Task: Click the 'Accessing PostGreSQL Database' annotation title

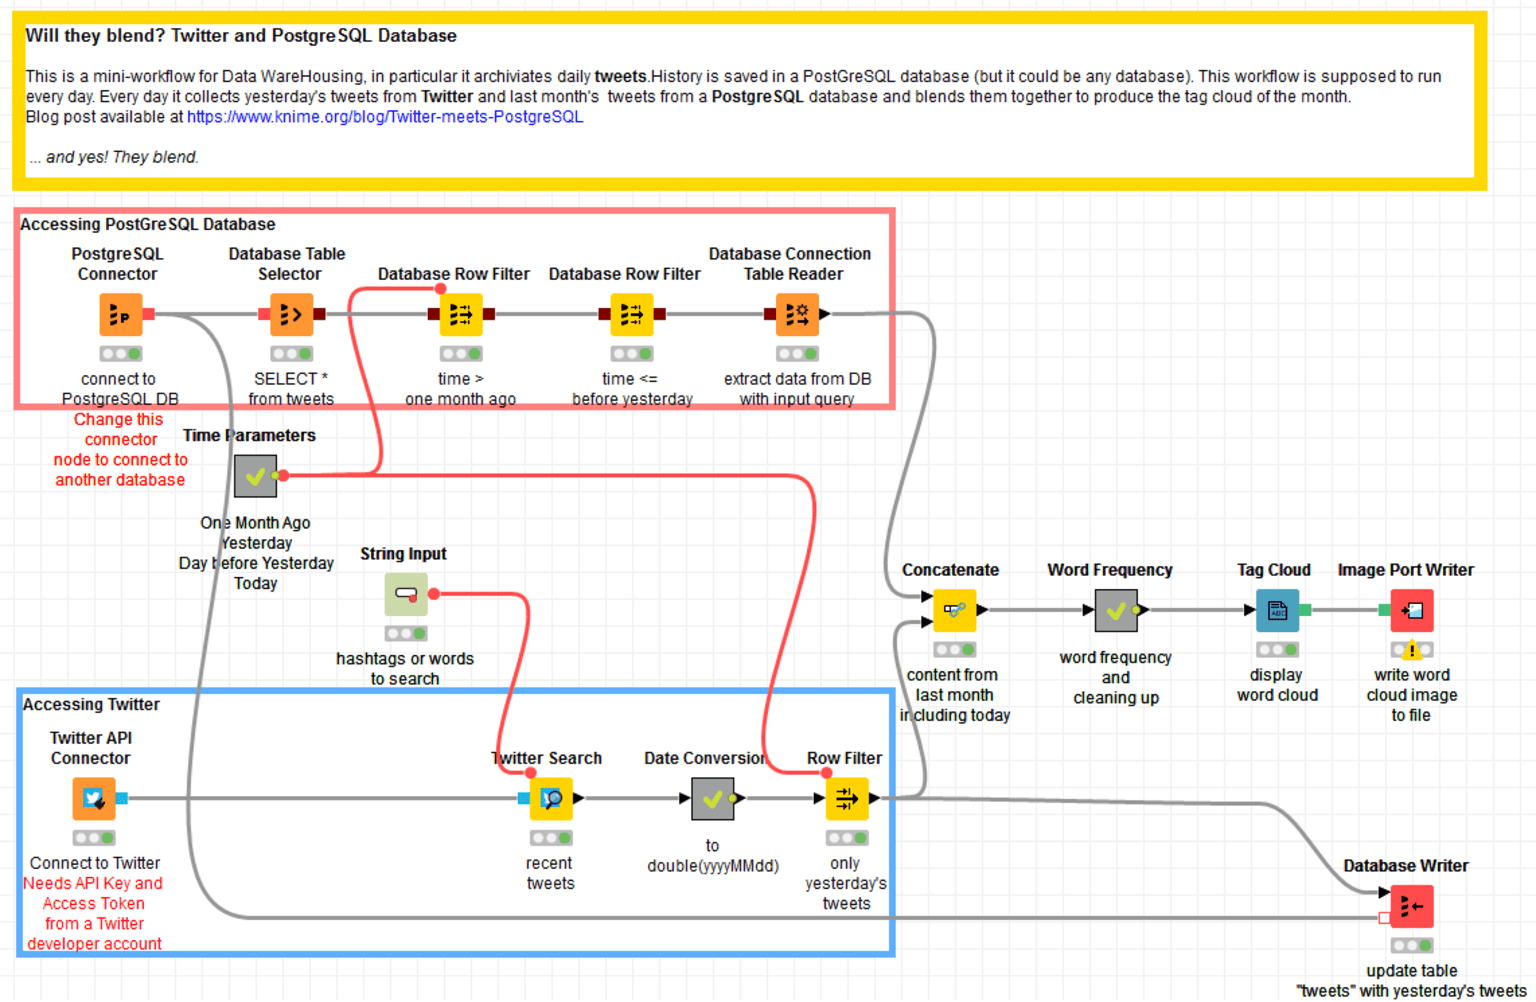Action: pyautogui.click(x=148, y=225)
